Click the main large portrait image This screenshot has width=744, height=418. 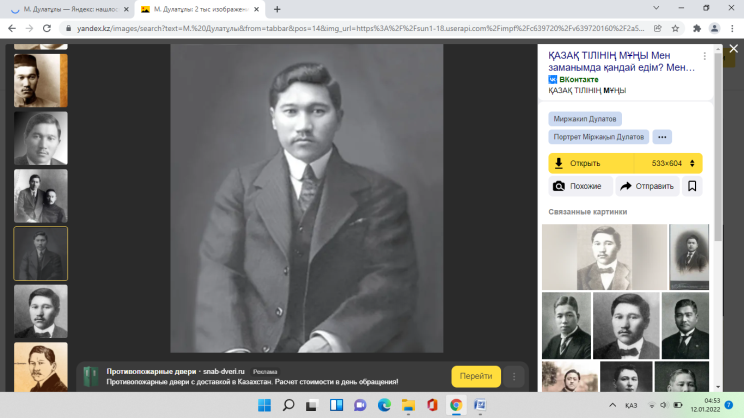[307, 198]
